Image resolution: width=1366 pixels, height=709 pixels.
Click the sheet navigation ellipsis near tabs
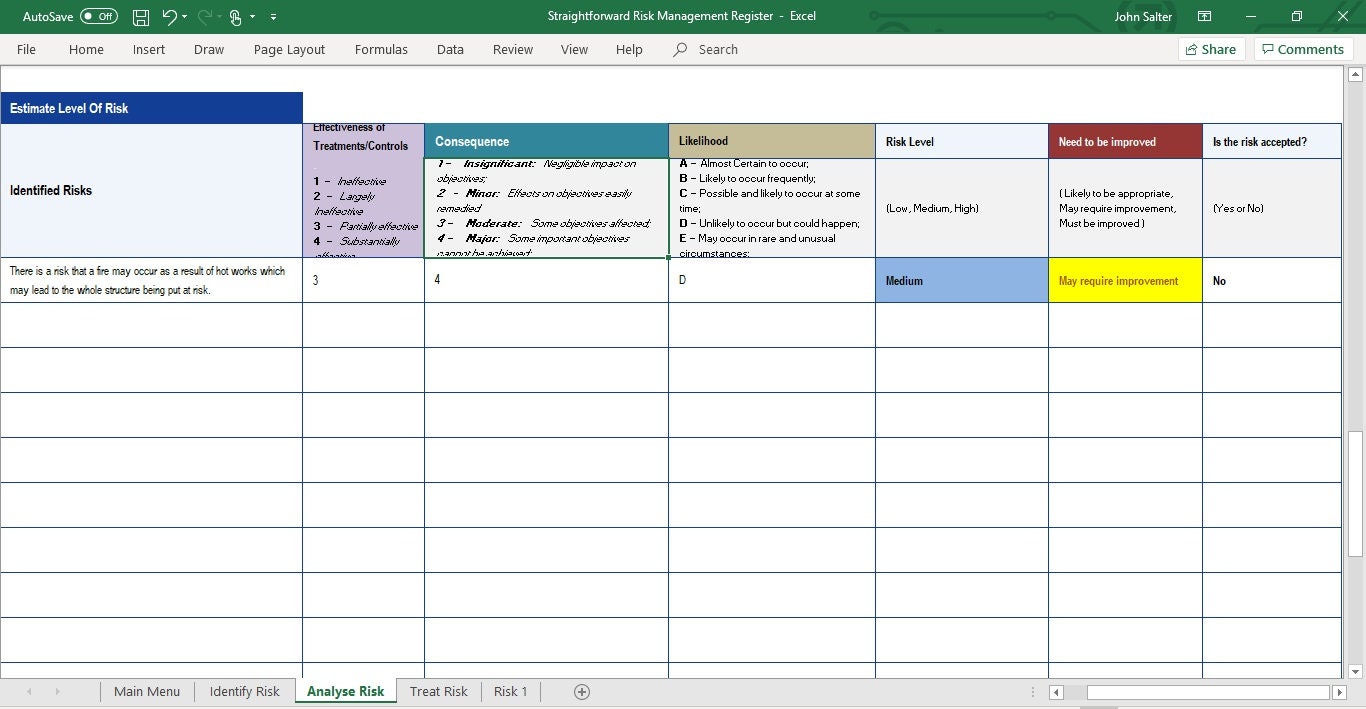click(1033, 691)
